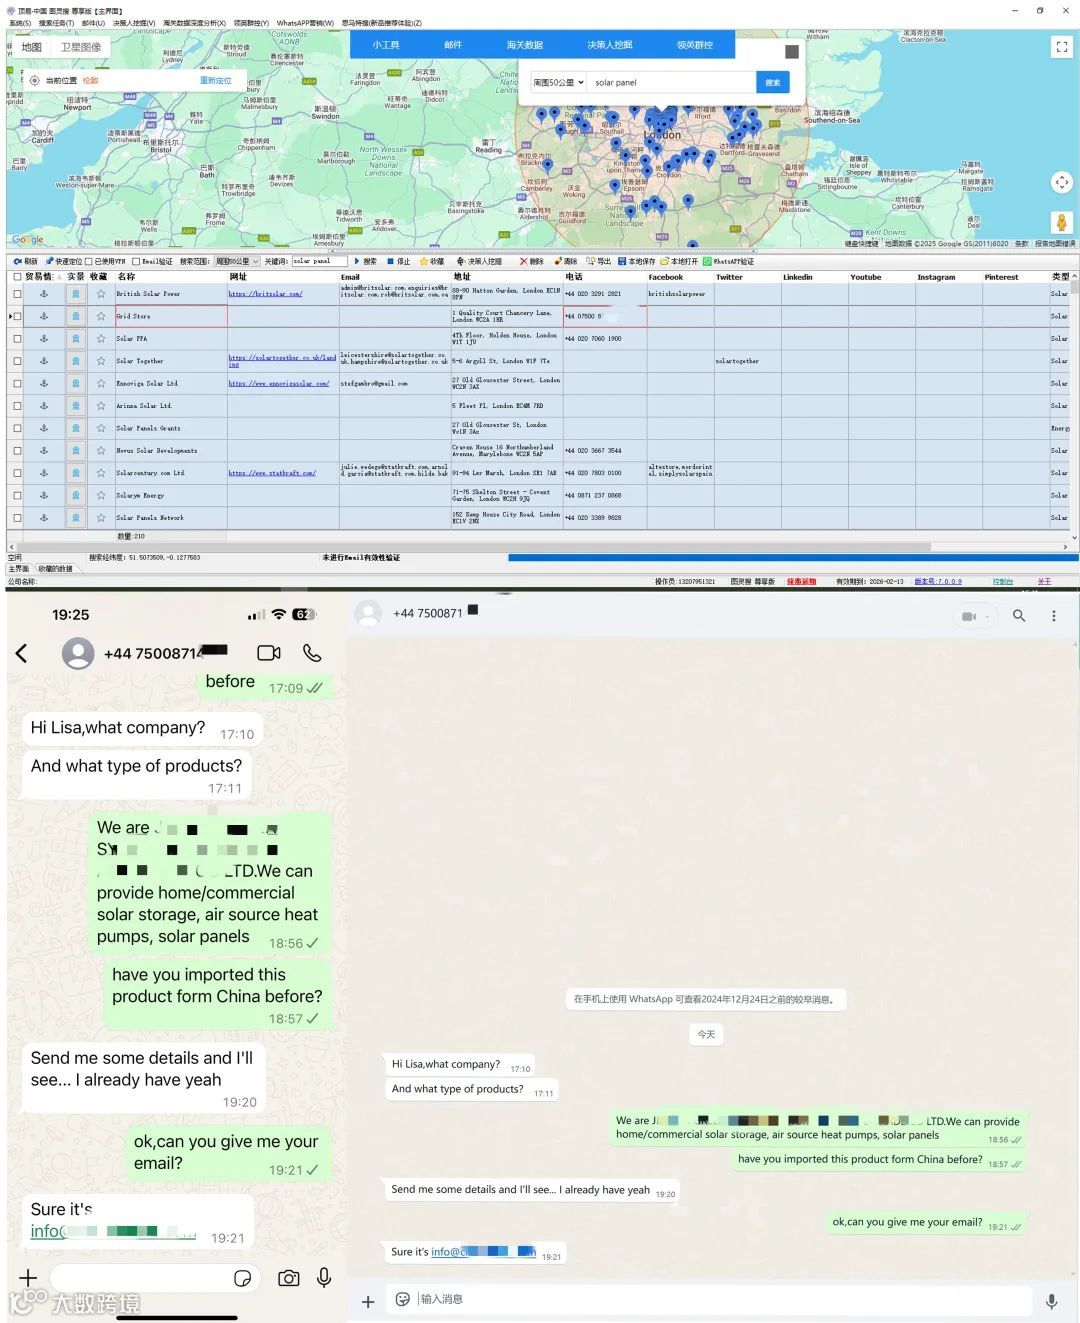This screenshot has height=1323, width=1080.
Task: Toggle the 已使用VPN checkbox
Action: click(88, 261)
